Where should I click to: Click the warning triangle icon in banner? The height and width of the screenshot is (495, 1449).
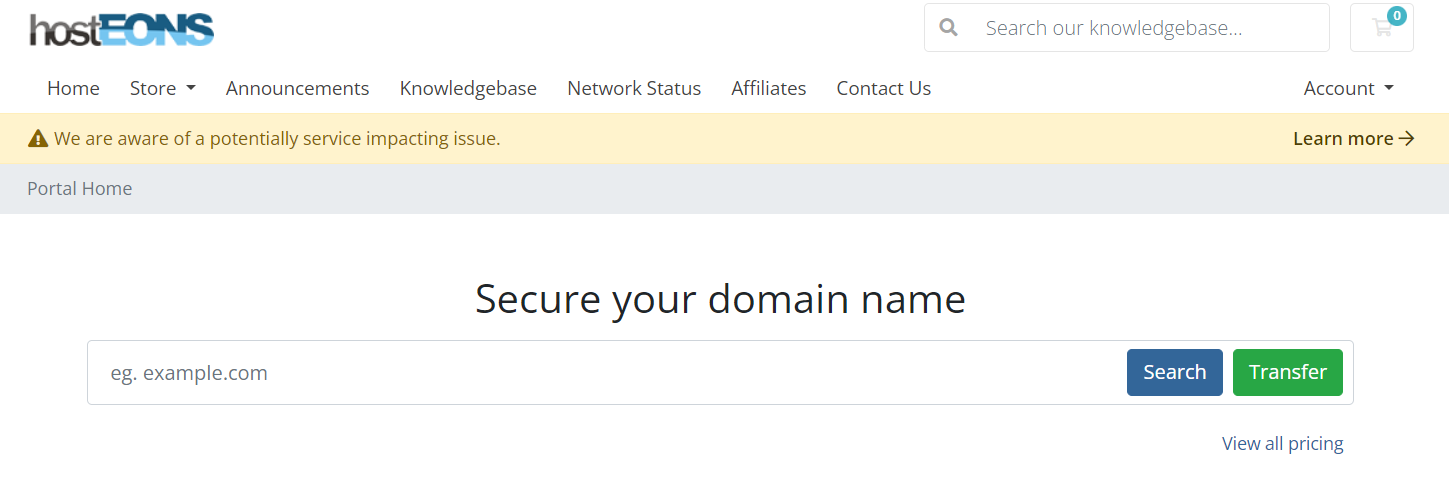38,139
